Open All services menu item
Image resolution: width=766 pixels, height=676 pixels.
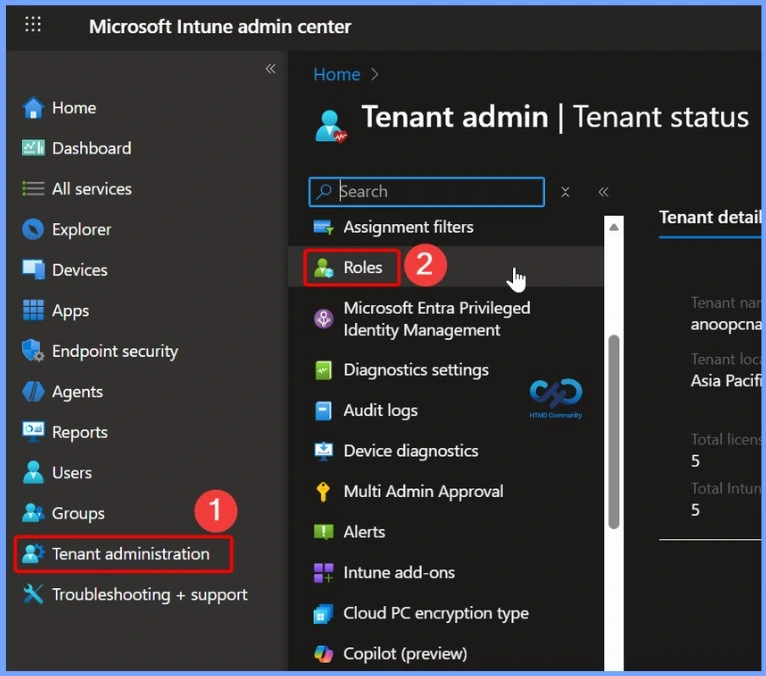click(91, 189)
